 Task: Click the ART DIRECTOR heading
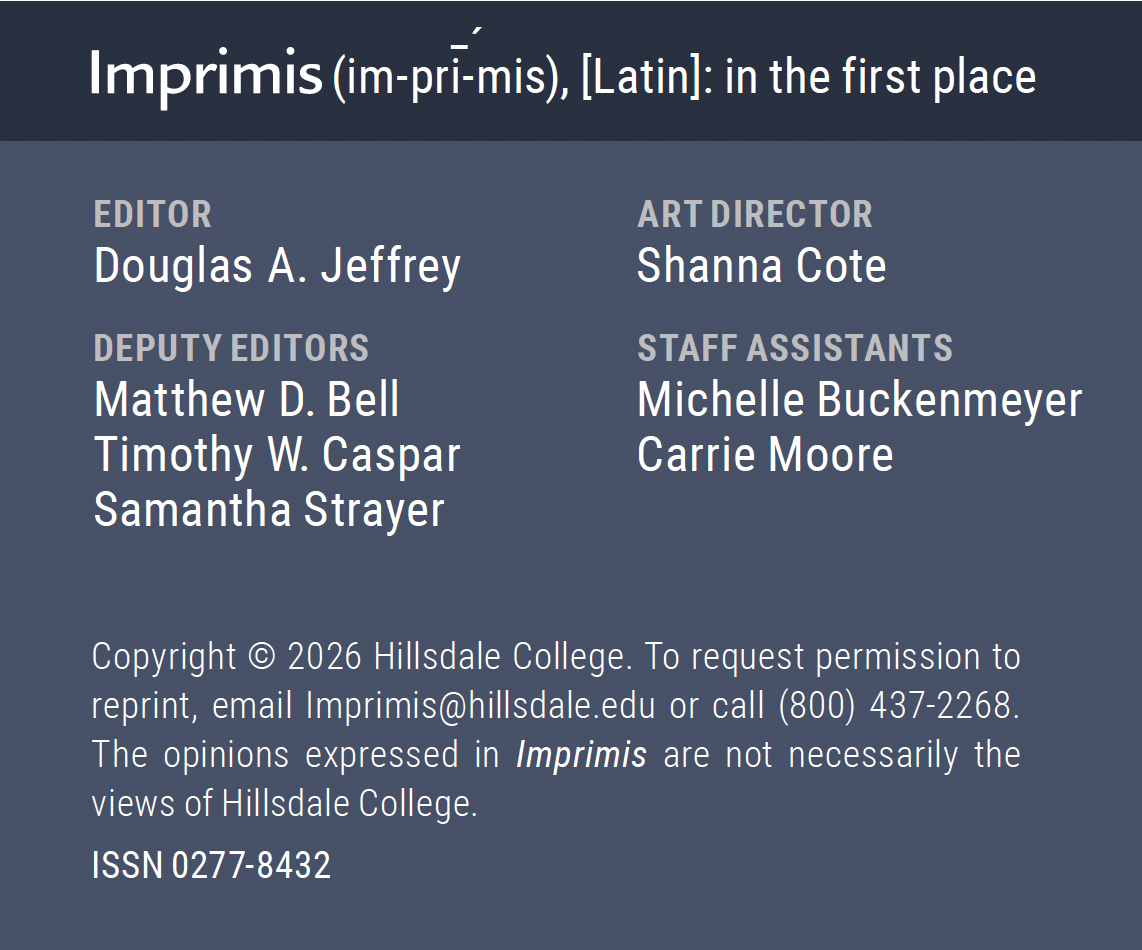pyautogui.click(x=755, y=214)
